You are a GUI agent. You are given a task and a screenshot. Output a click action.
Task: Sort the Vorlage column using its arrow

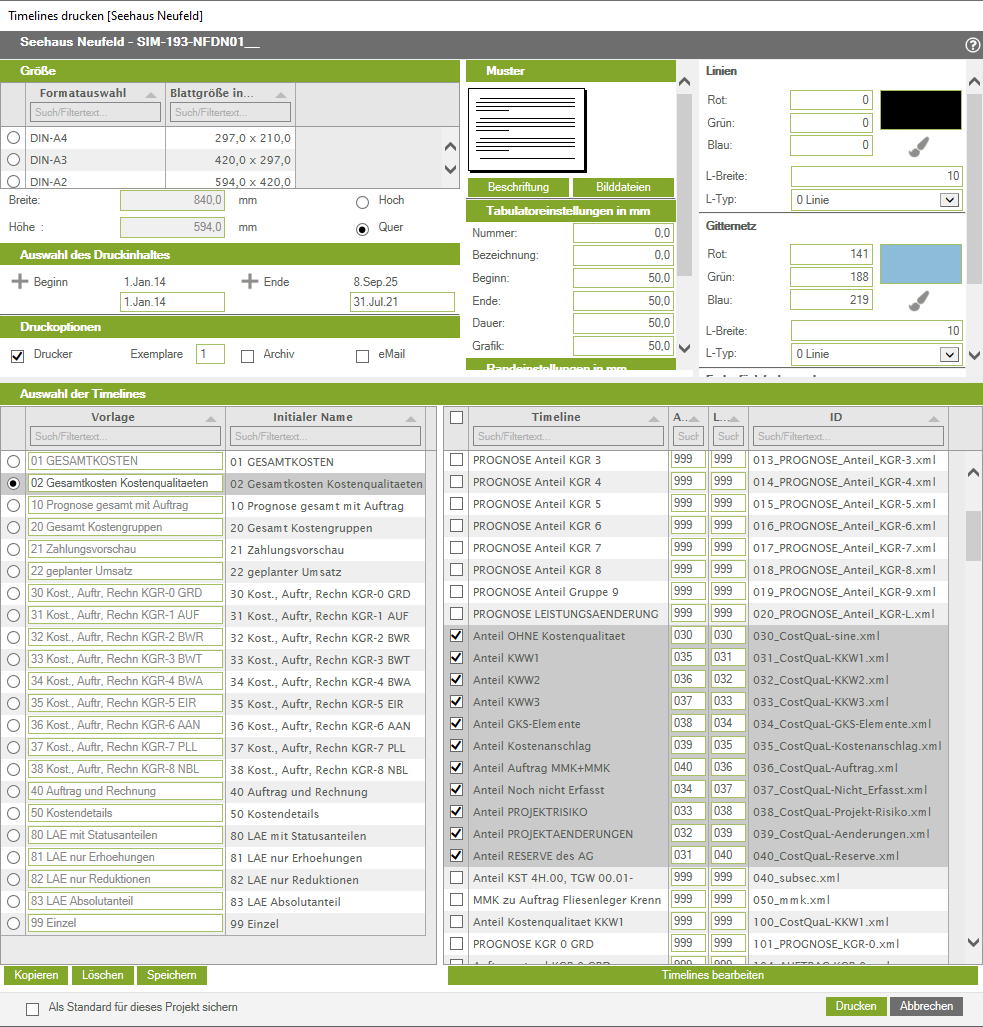point(210,419)
